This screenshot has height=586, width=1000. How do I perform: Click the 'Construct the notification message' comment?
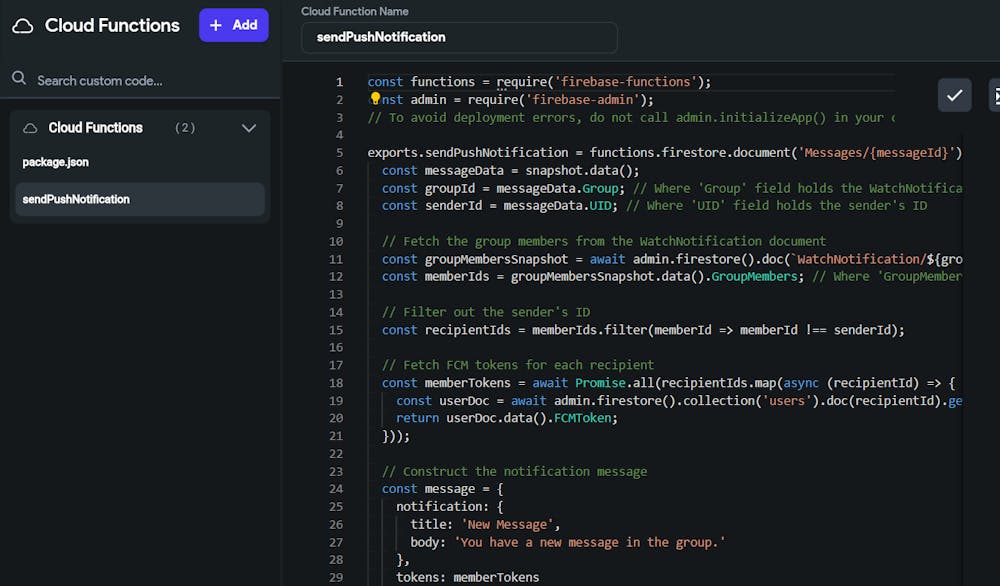tap(514, 471)
